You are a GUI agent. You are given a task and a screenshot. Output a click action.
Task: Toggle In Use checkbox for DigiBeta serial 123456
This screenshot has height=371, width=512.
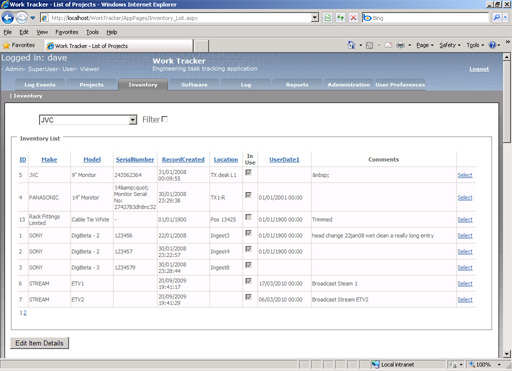(248, 233)
